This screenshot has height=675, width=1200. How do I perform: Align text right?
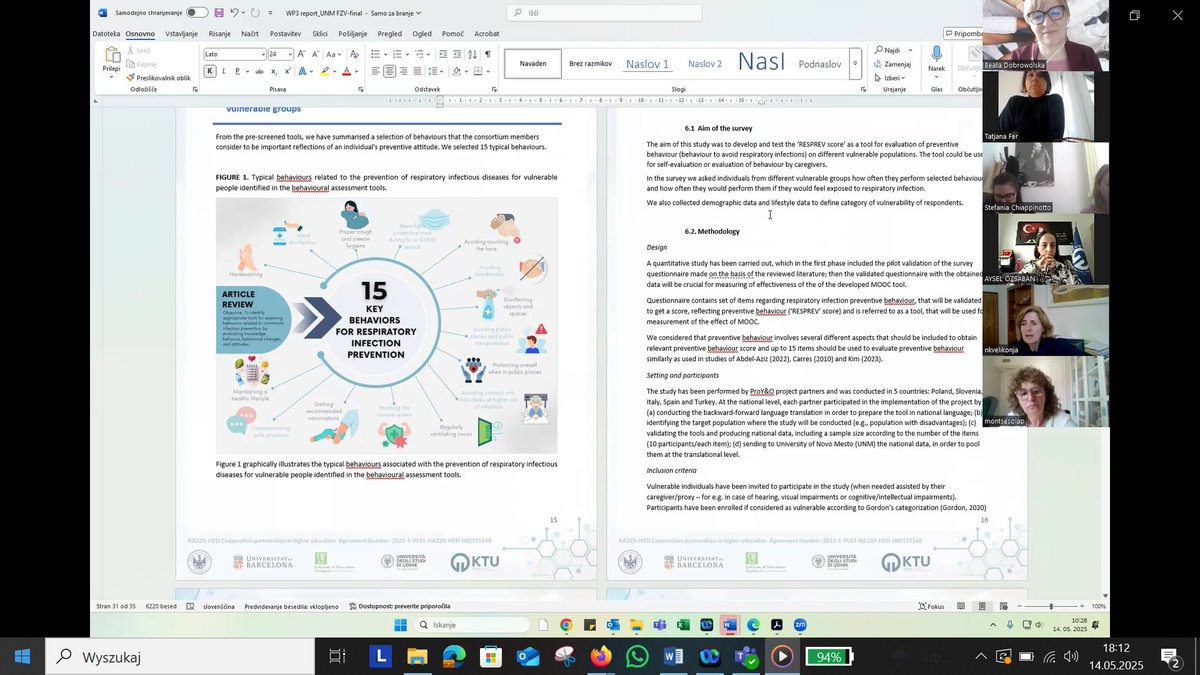point(403,71)
